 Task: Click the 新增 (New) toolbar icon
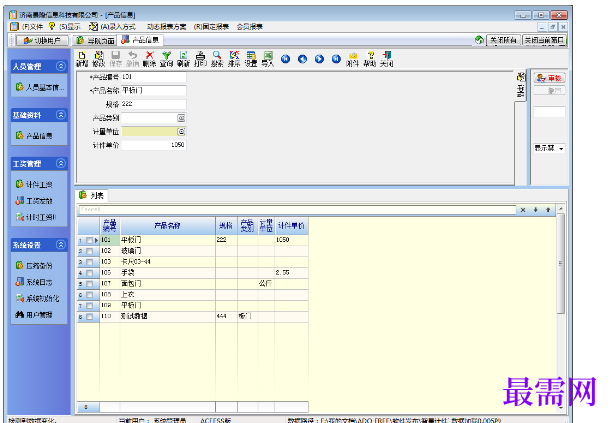(82, 59)
